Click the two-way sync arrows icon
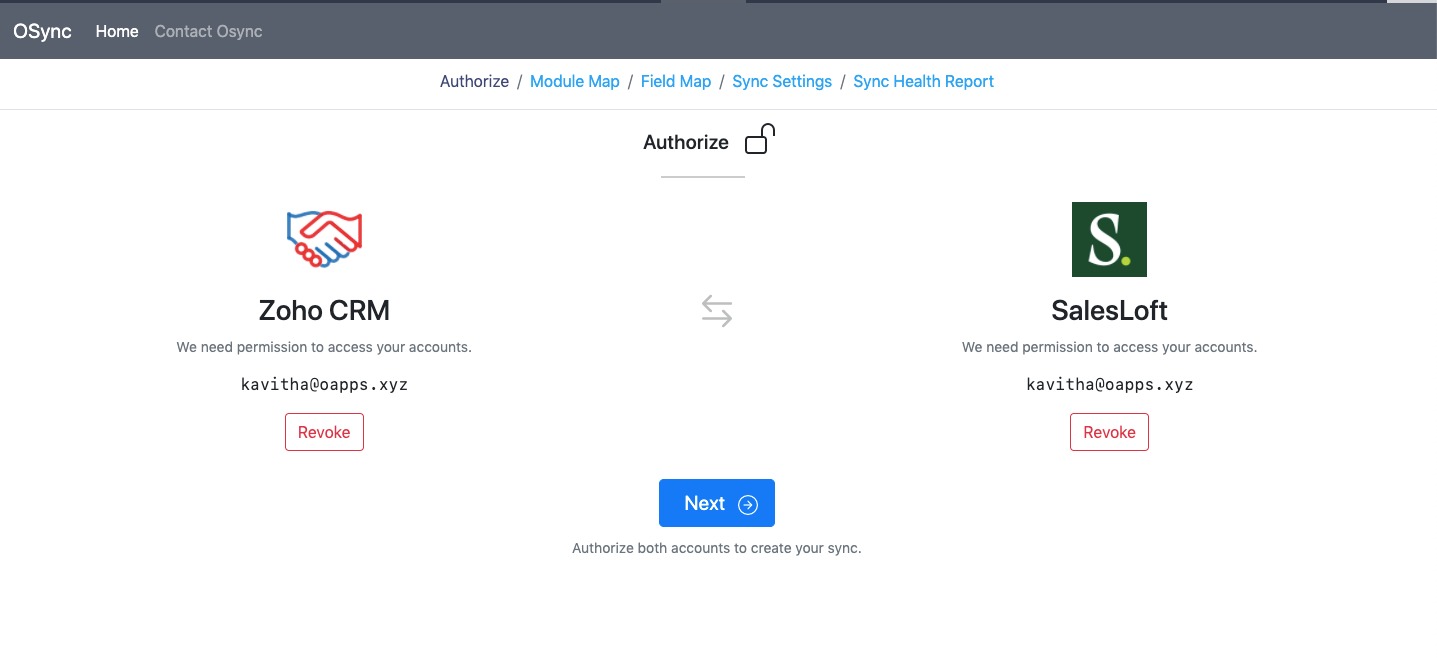 [717, 311]
